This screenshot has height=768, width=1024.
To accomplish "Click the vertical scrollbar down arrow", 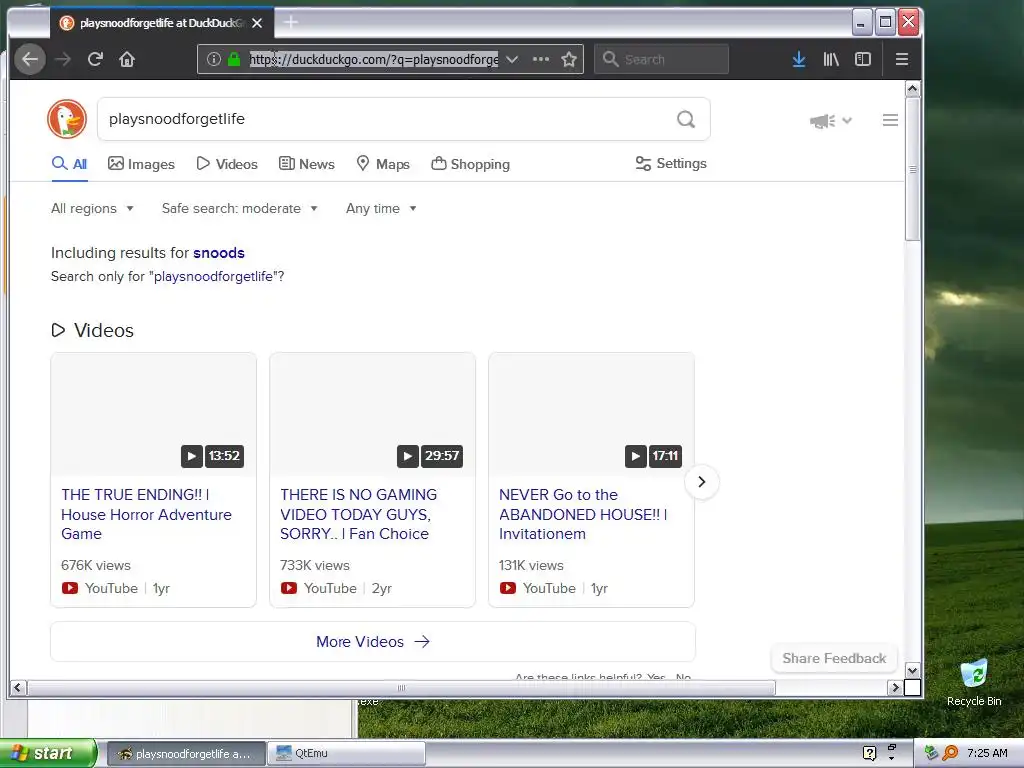I will (x=912, y=670).
